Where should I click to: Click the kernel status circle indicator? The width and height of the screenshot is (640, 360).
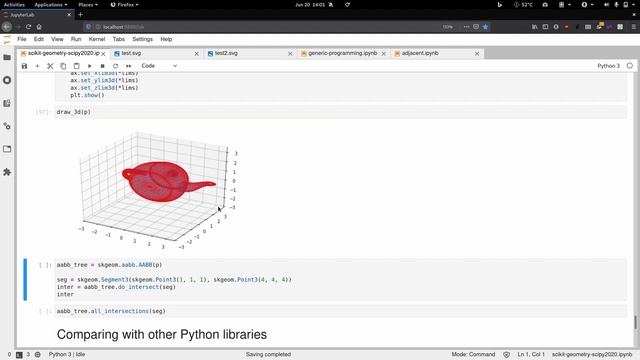[630, 66]
